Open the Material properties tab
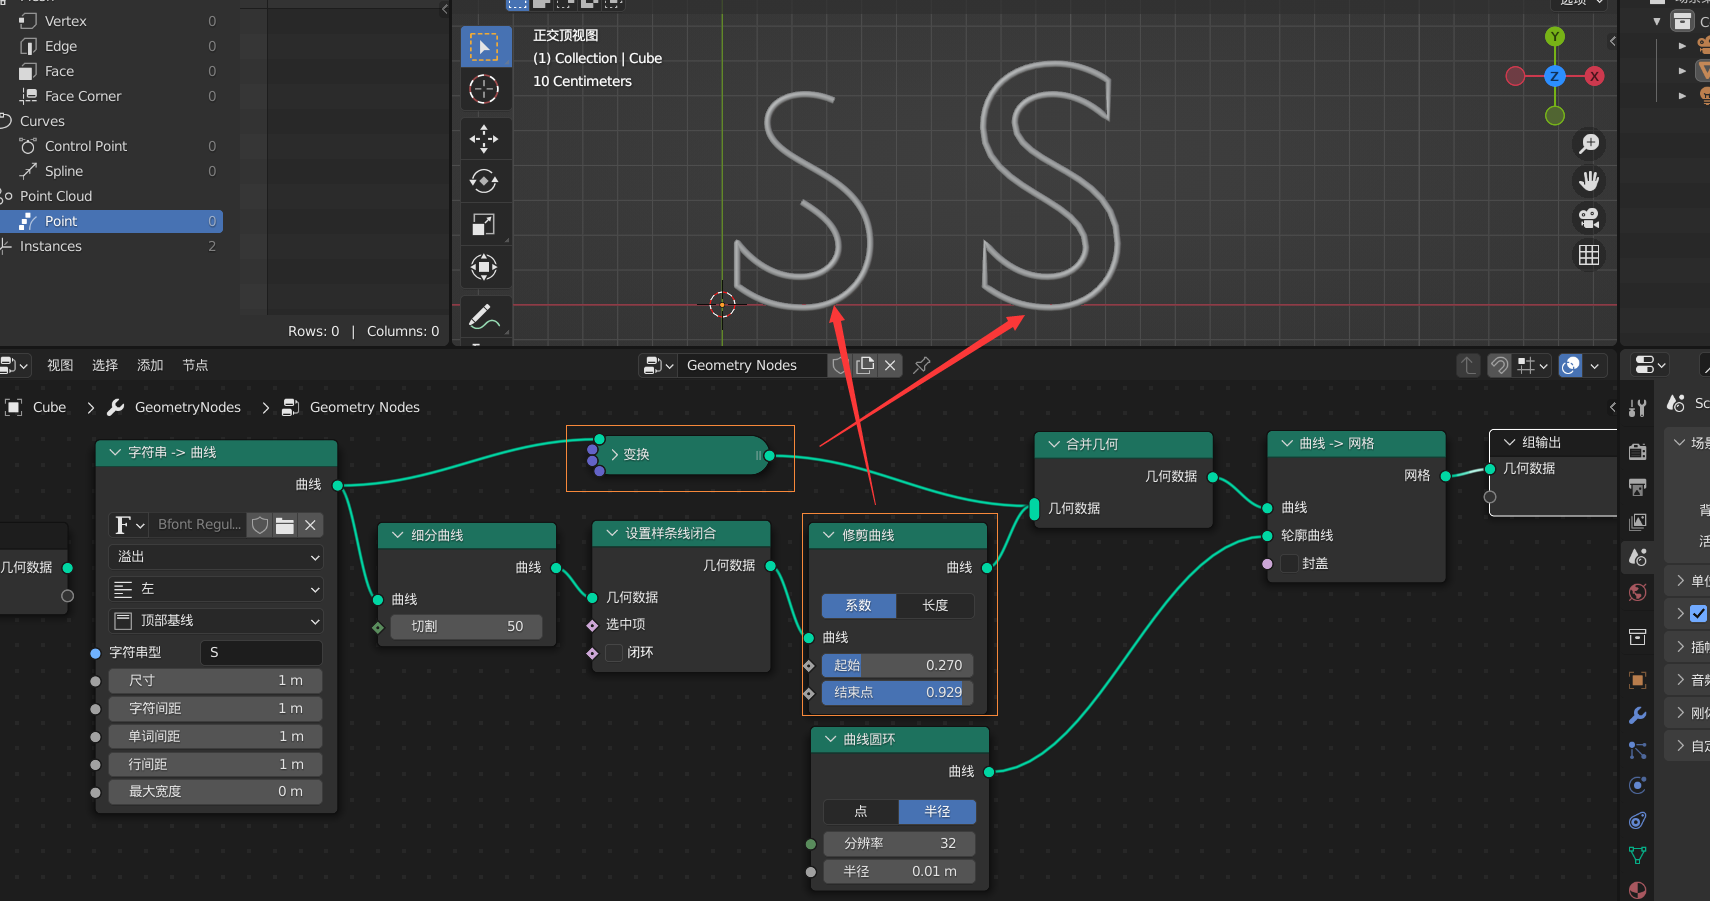1710x901 pixels. (1637, 889)
